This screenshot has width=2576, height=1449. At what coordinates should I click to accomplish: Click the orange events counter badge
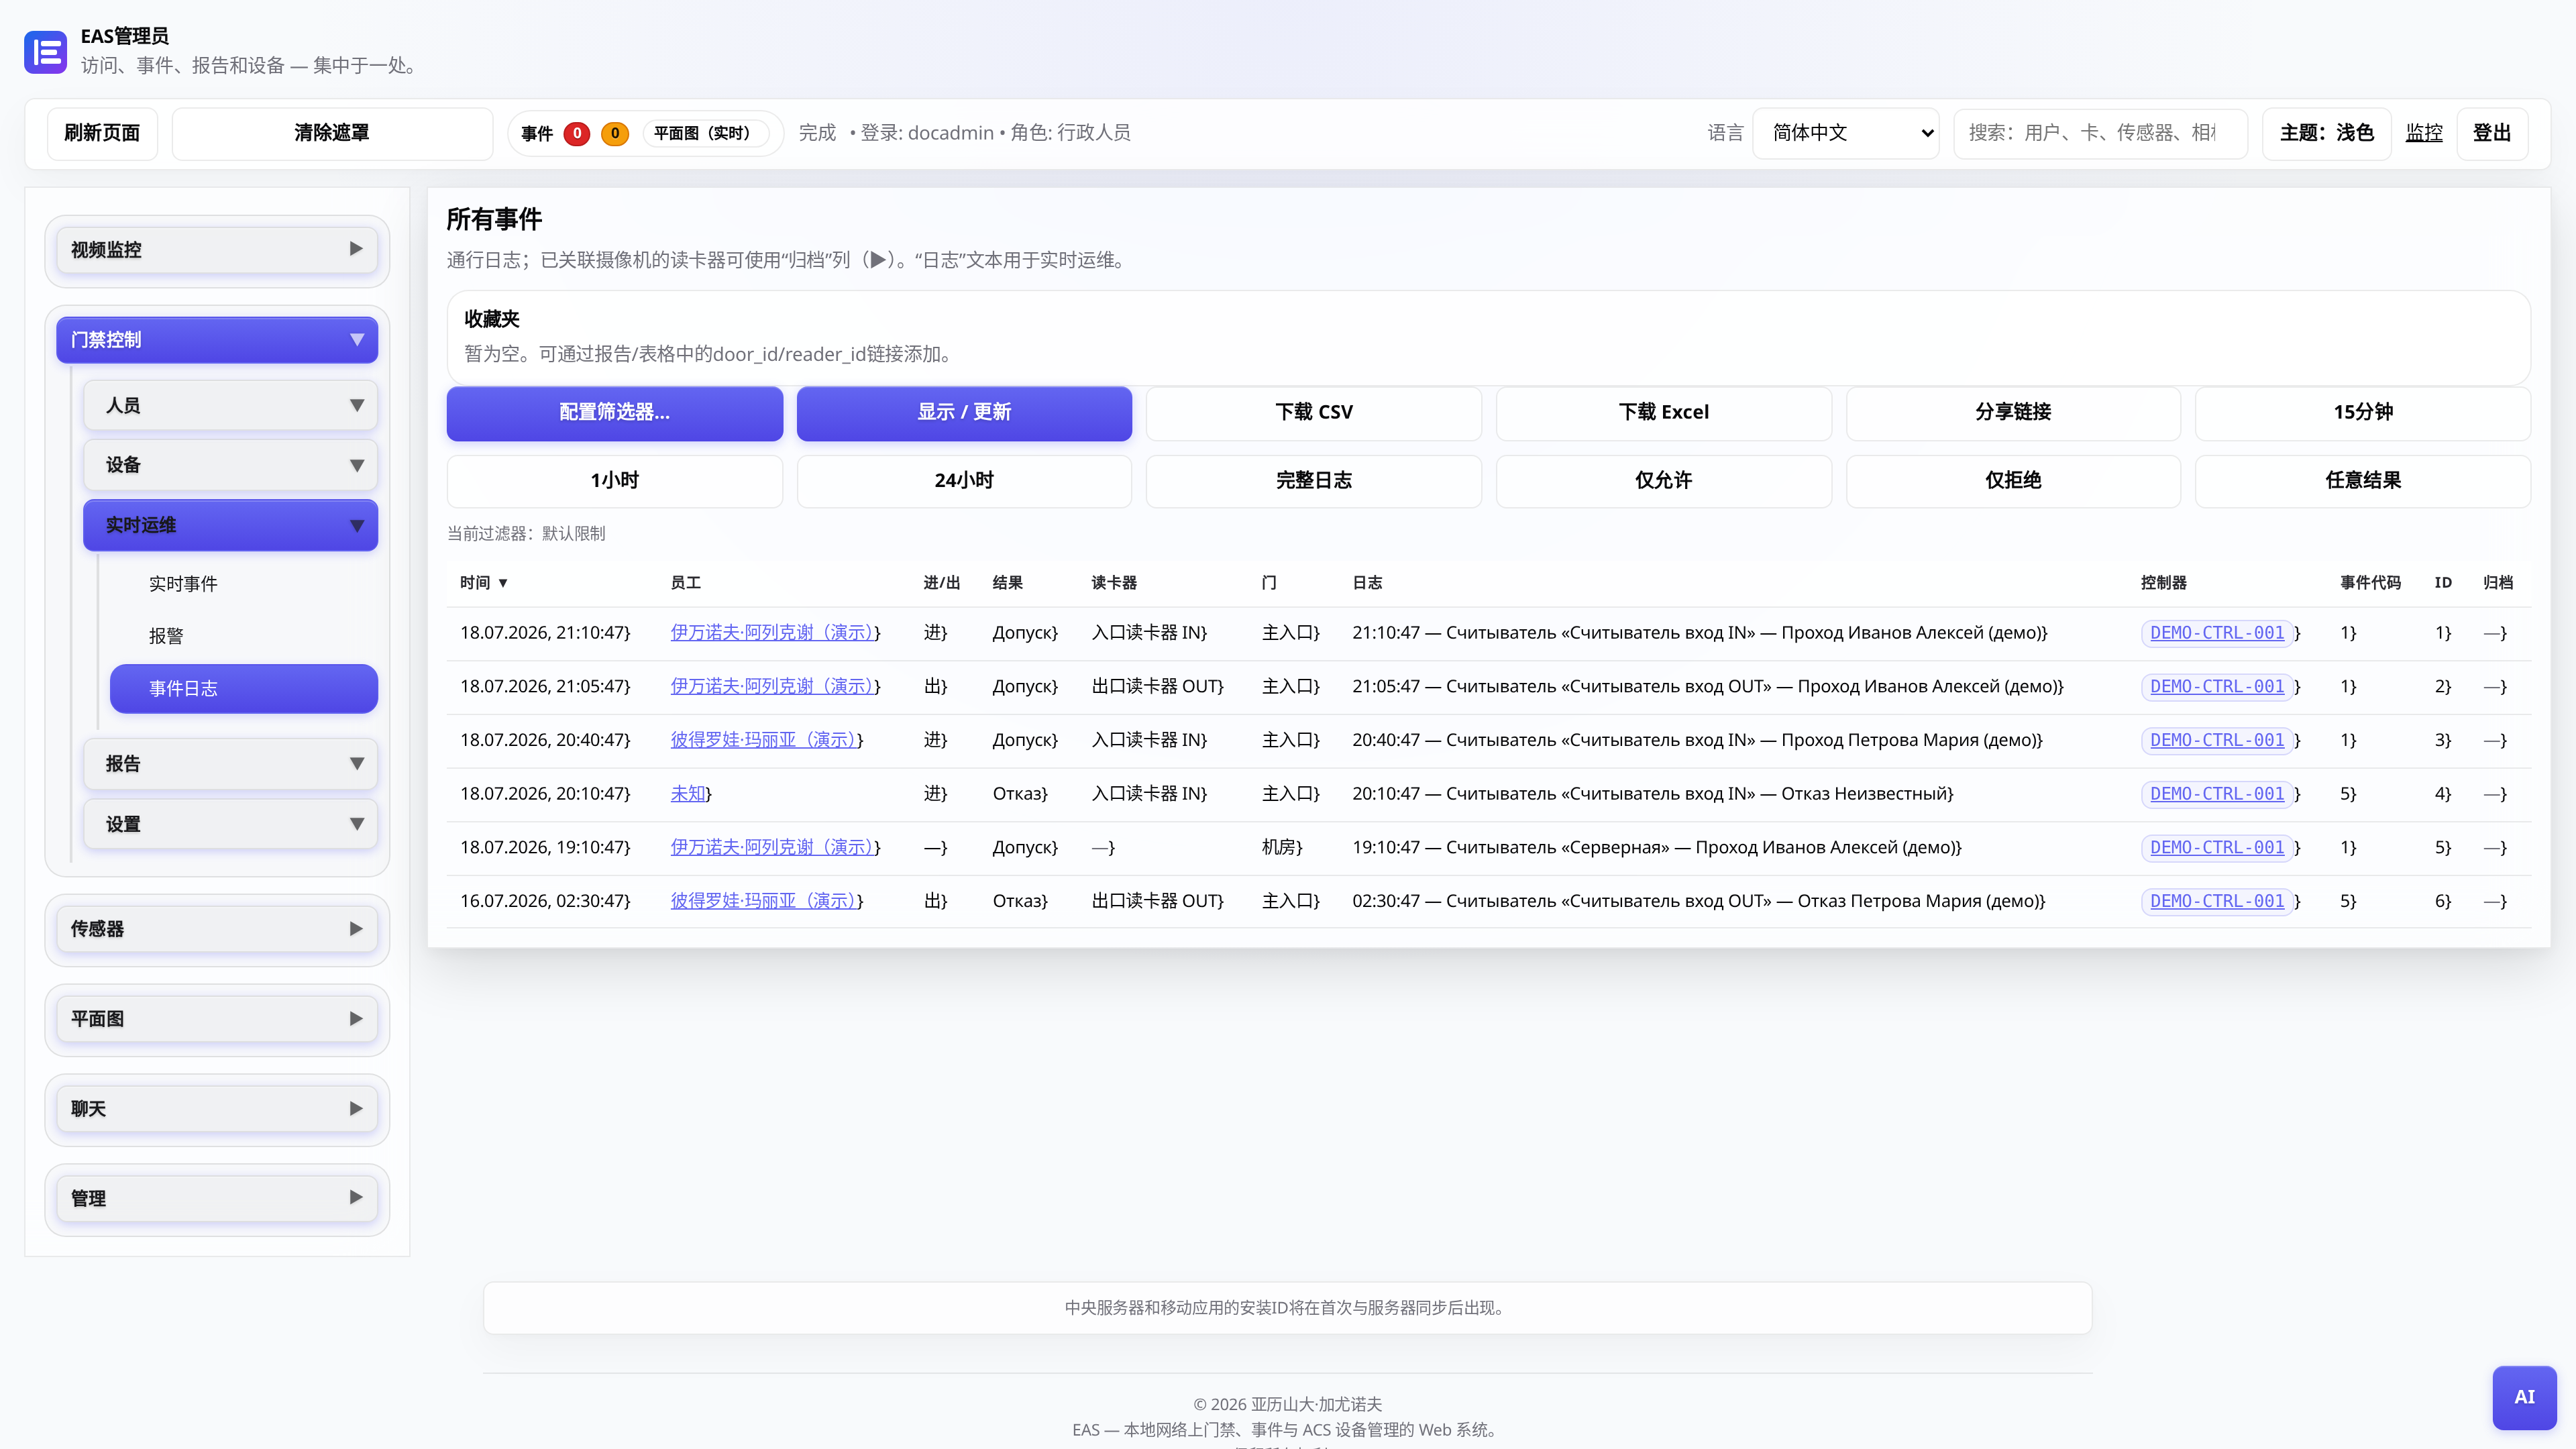pyautogui.click(x=615, y=133)
